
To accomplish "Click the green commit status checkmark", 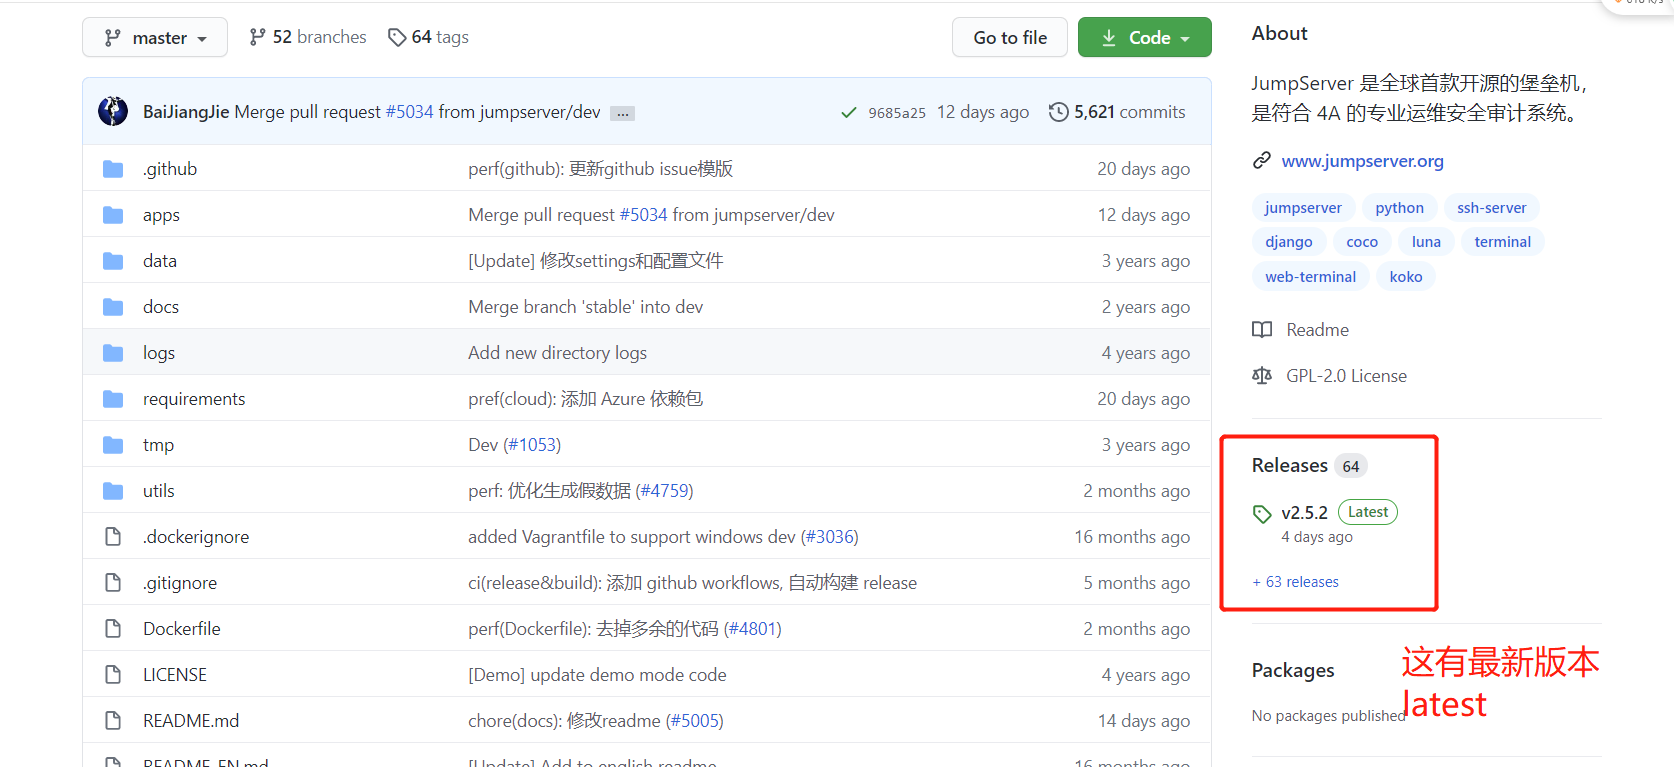I will pos(849,112).
